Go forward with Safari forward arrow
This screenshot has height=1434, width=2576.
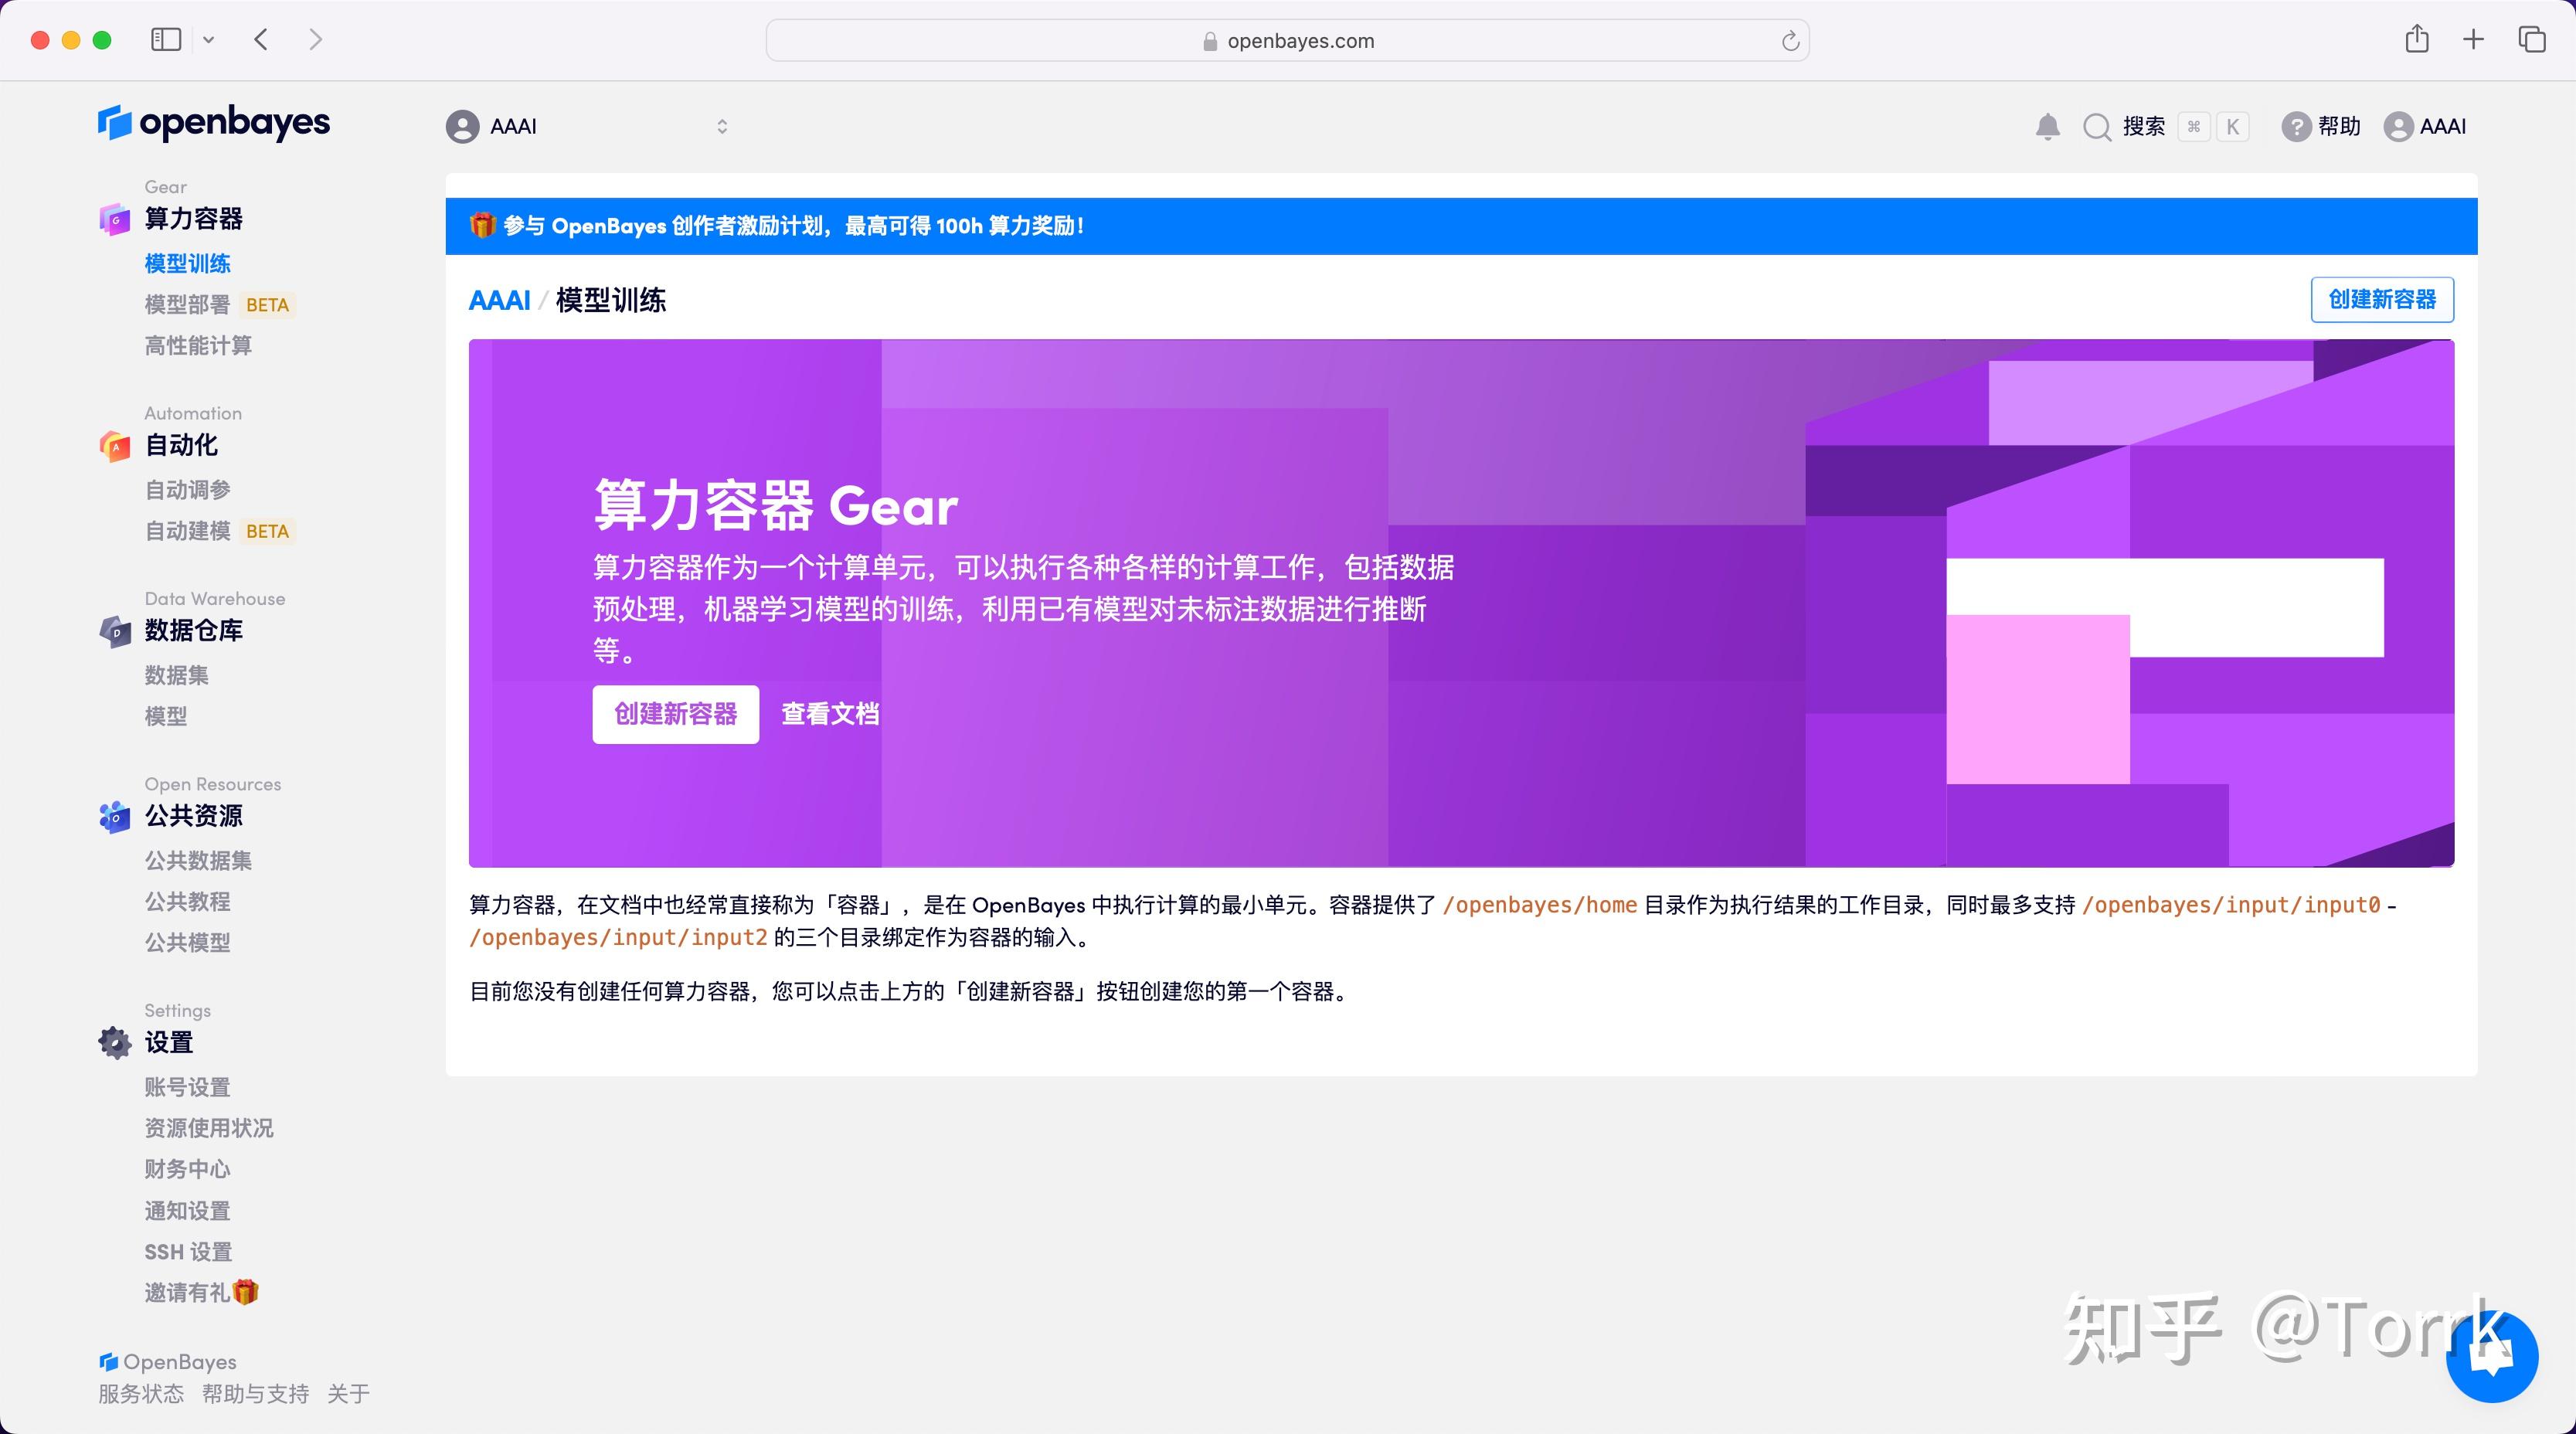[316, 40]
